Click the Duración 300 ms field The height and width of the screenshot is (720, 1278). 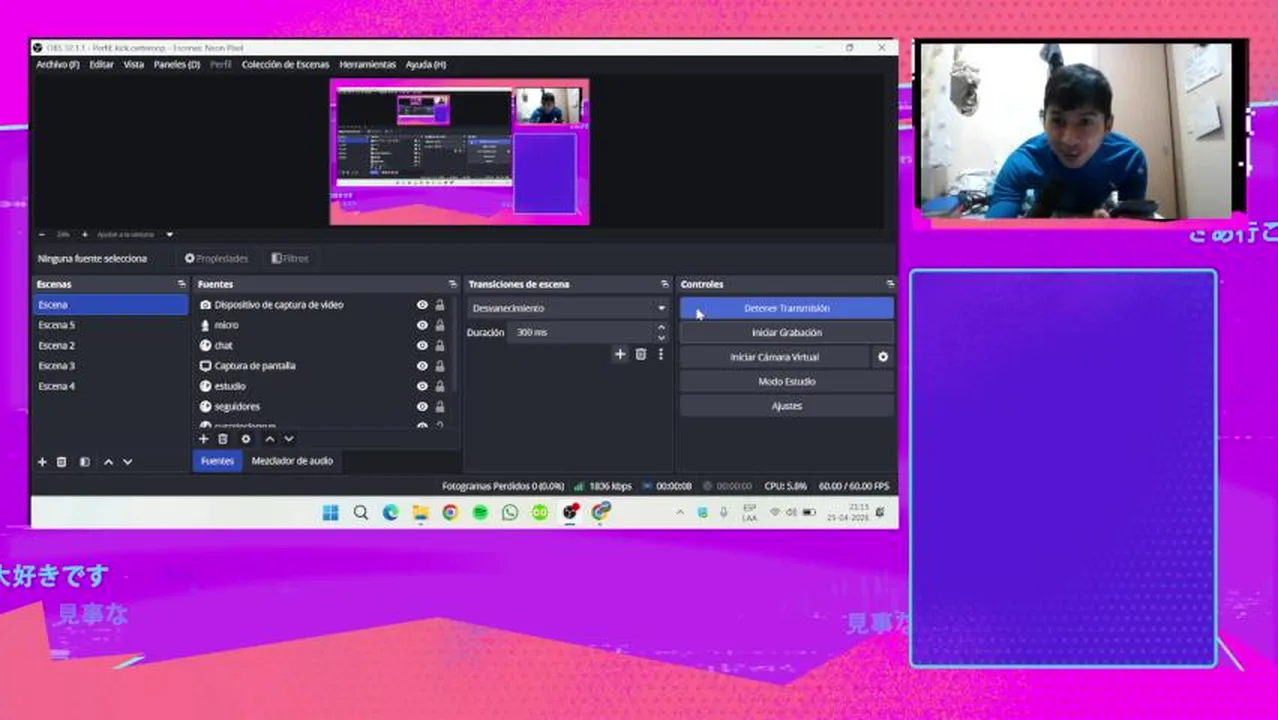point(580,332)
